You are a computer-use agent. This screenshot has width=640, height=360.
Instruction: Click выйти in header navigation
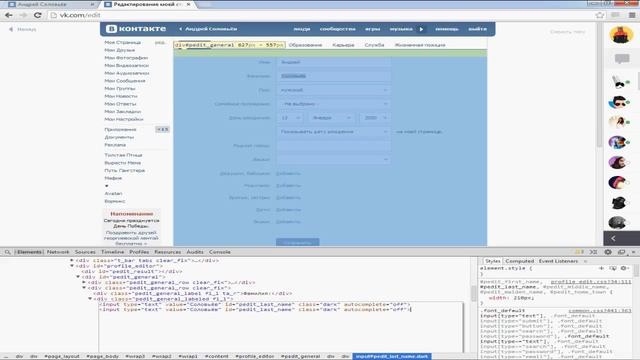477,29
